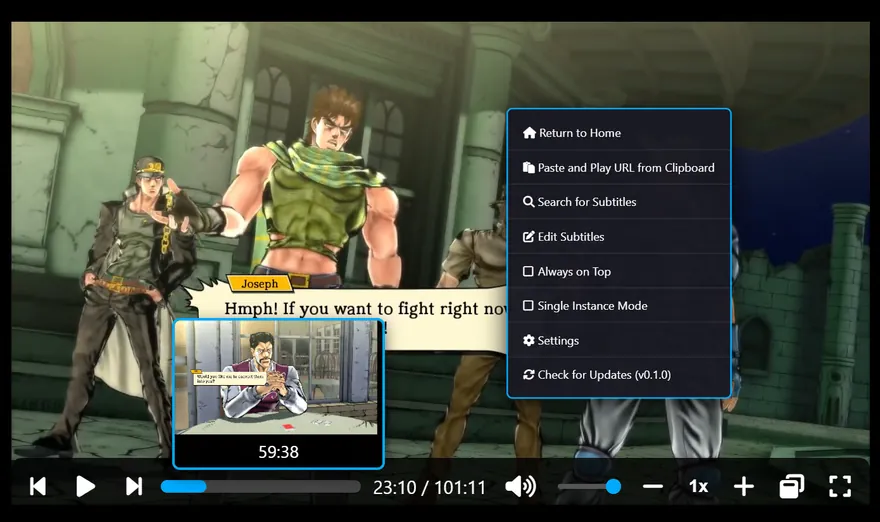The image size is (880, 522).
Task: Choose Return to Home
Action: [x=619, y=133]
